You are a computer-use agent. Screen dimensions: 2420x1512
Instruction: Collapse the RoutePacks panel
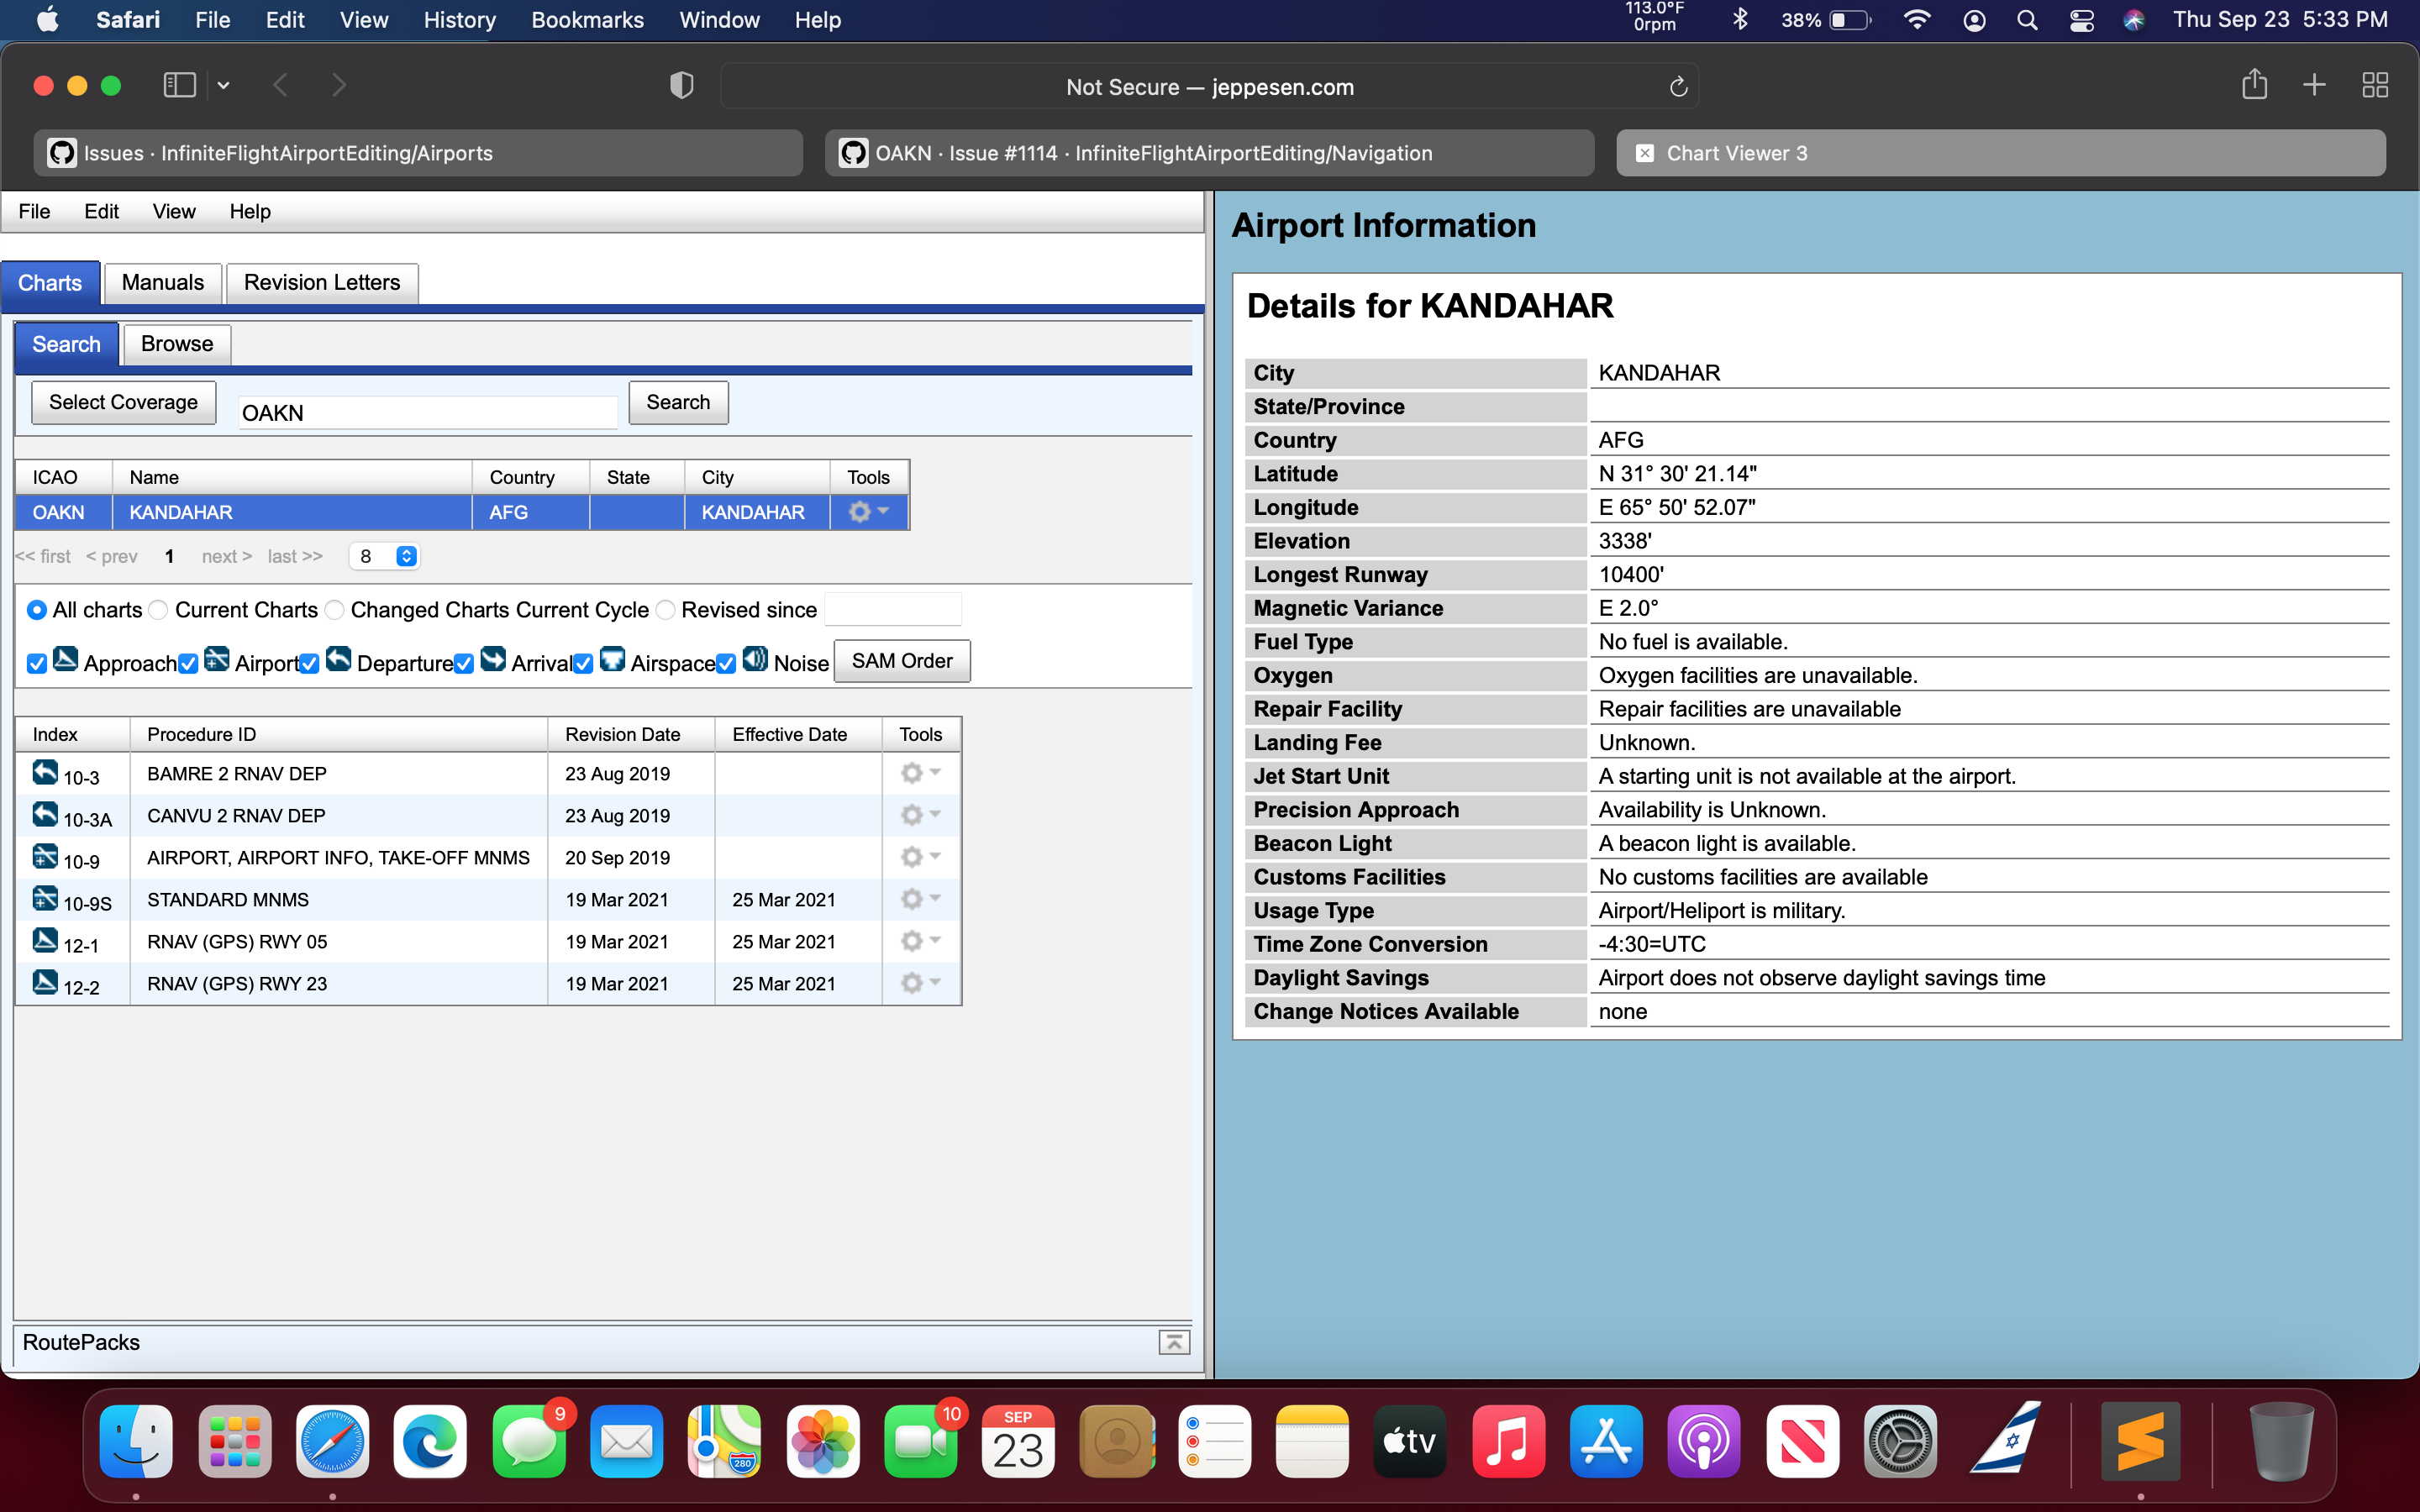[x=1174, y=1342]
